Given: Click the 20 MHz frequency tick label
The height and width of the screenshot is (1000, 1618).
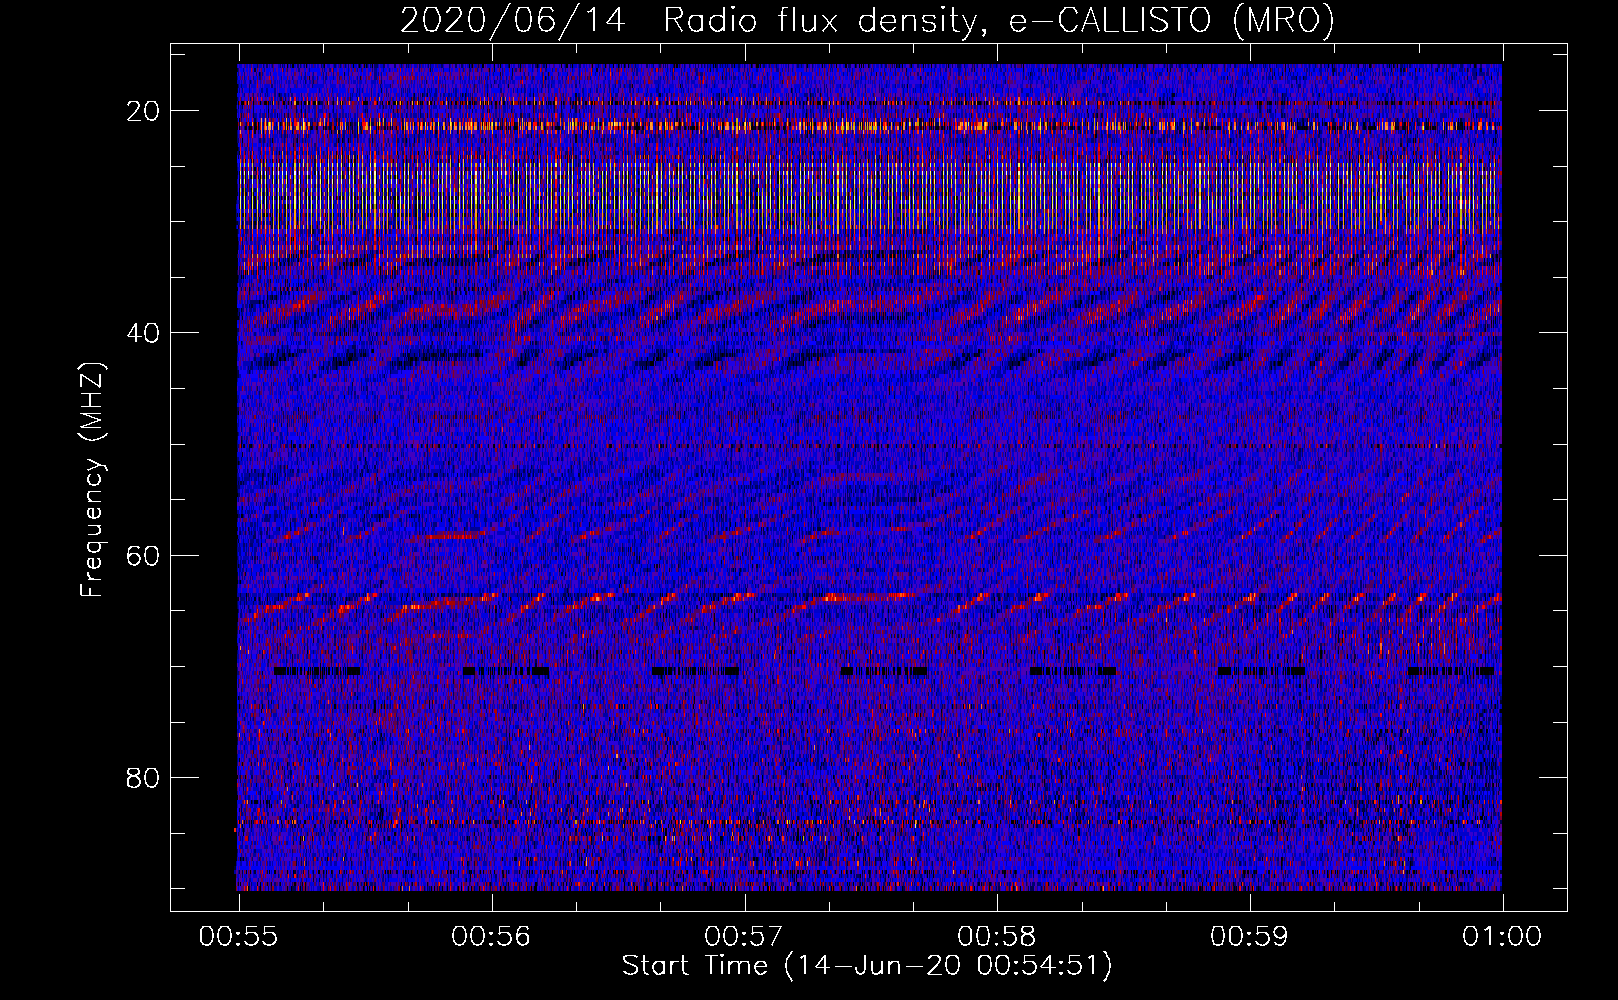Looking at the screenshot, I should [x=143, y=111].
